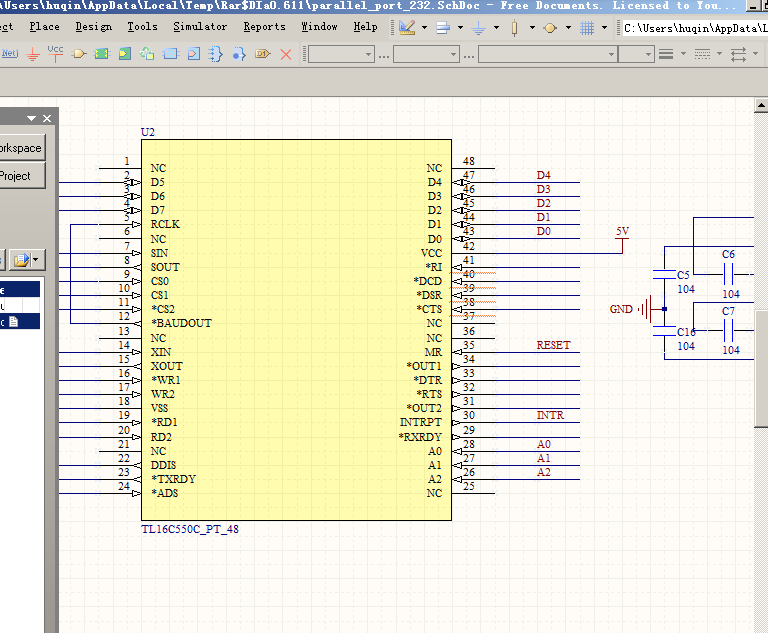
Task: Open the panel options down-arrow in left panel
Action: [x=31, y=118]
